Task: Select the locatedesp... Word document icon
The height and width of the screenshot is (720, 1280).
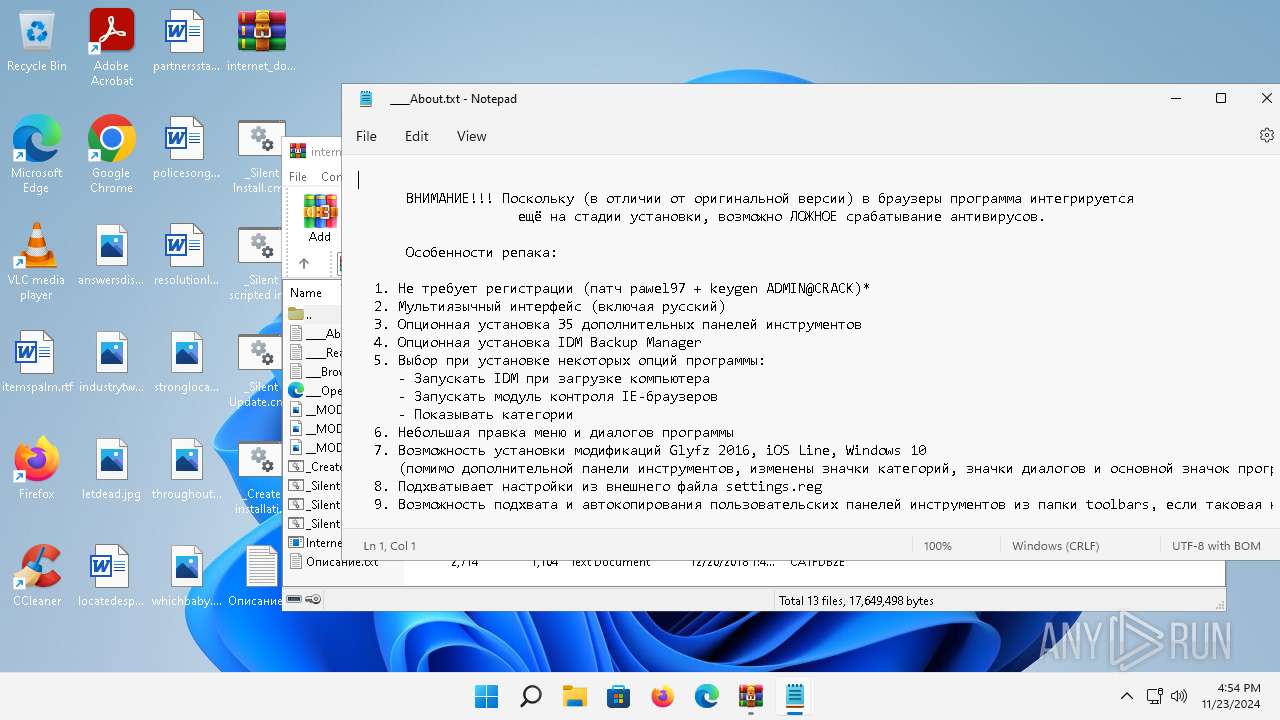Action: point(111,576)
